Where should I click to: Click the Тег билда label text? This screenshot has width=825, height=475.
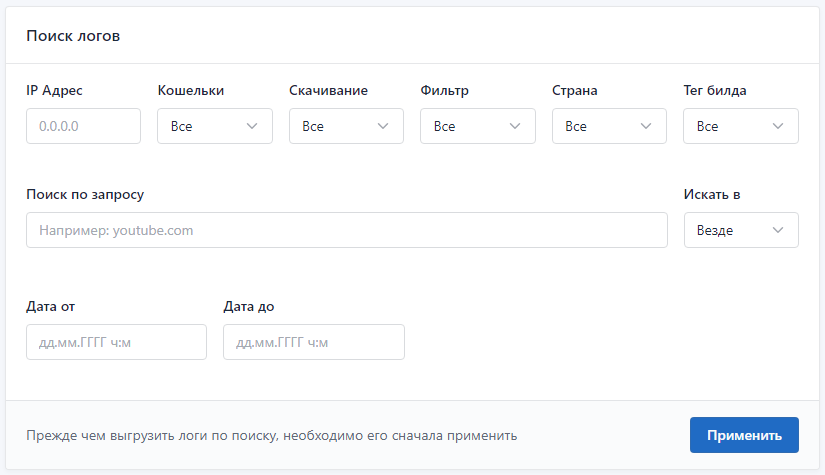tap(715, 90)
